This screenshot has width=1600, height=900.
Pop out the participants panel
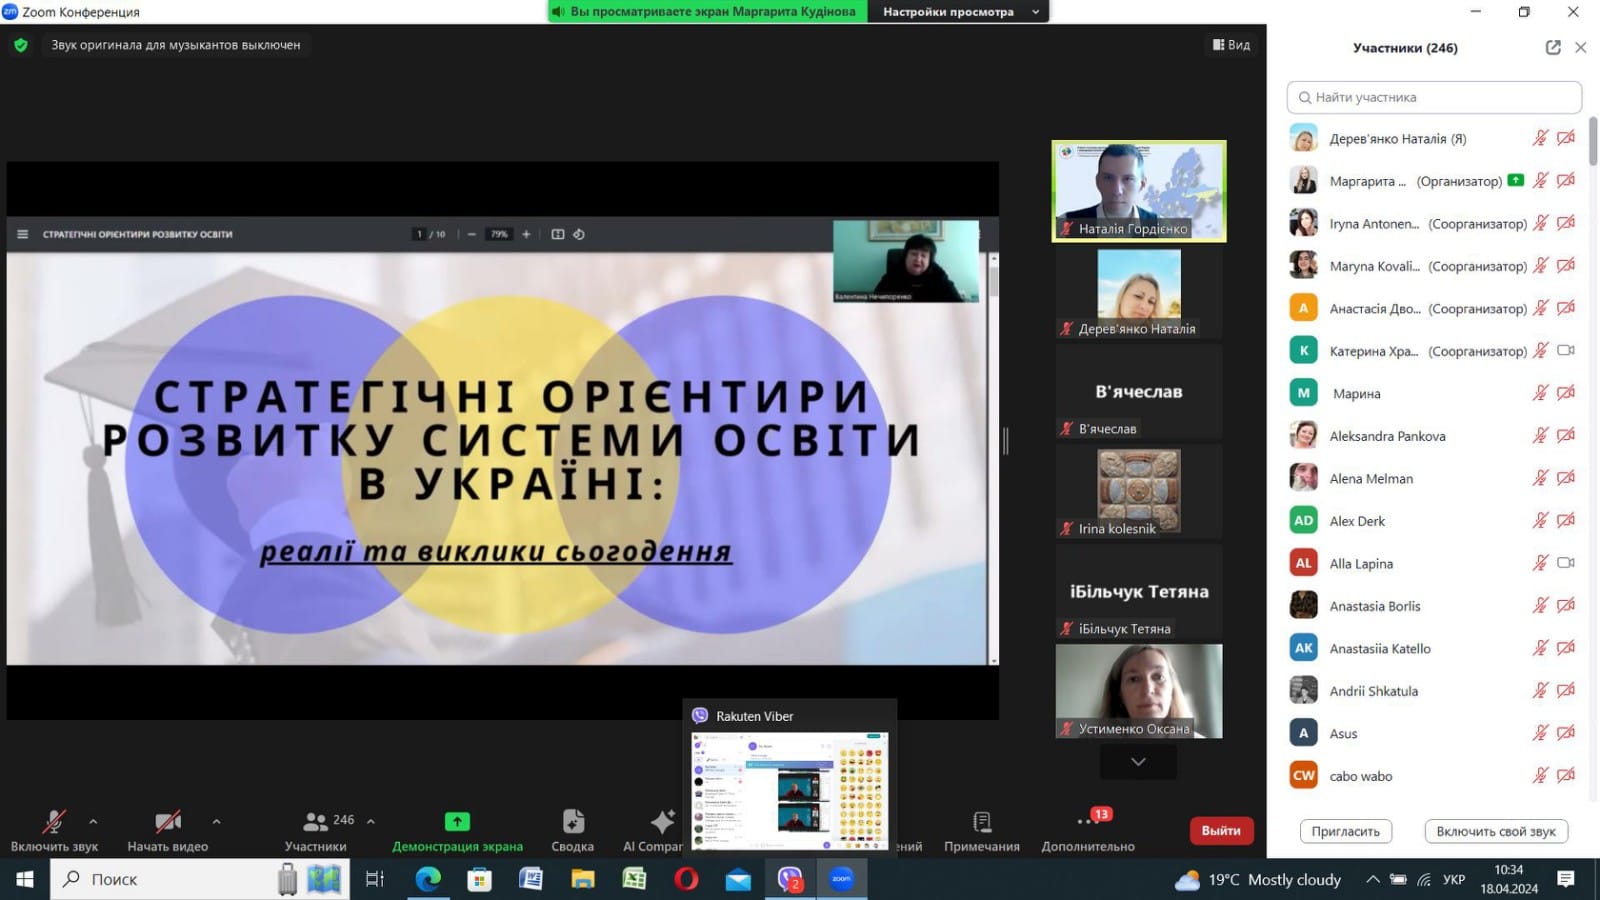1553,47
